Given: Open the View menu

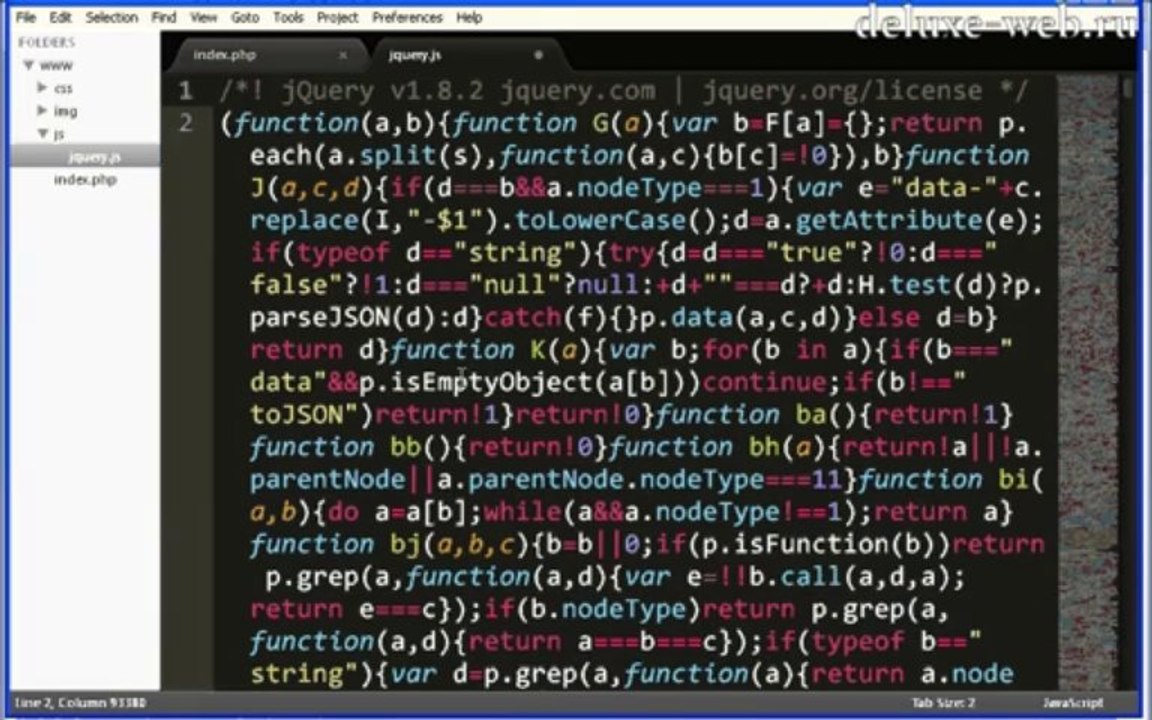Looking at the screenshot, I should point(204,17).
